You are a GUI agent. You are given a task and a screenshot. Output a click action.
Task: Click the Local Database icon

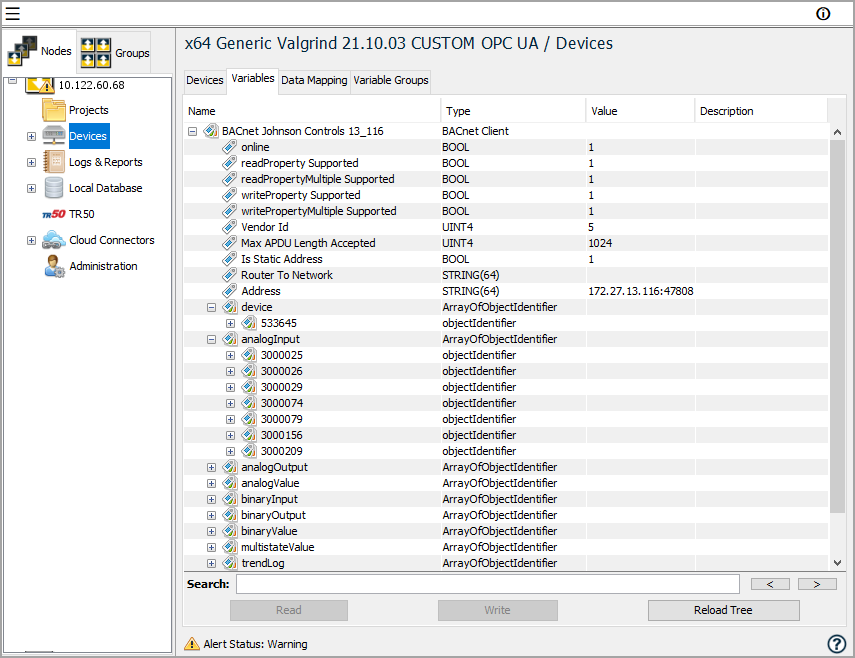click(x=54, y=188)
